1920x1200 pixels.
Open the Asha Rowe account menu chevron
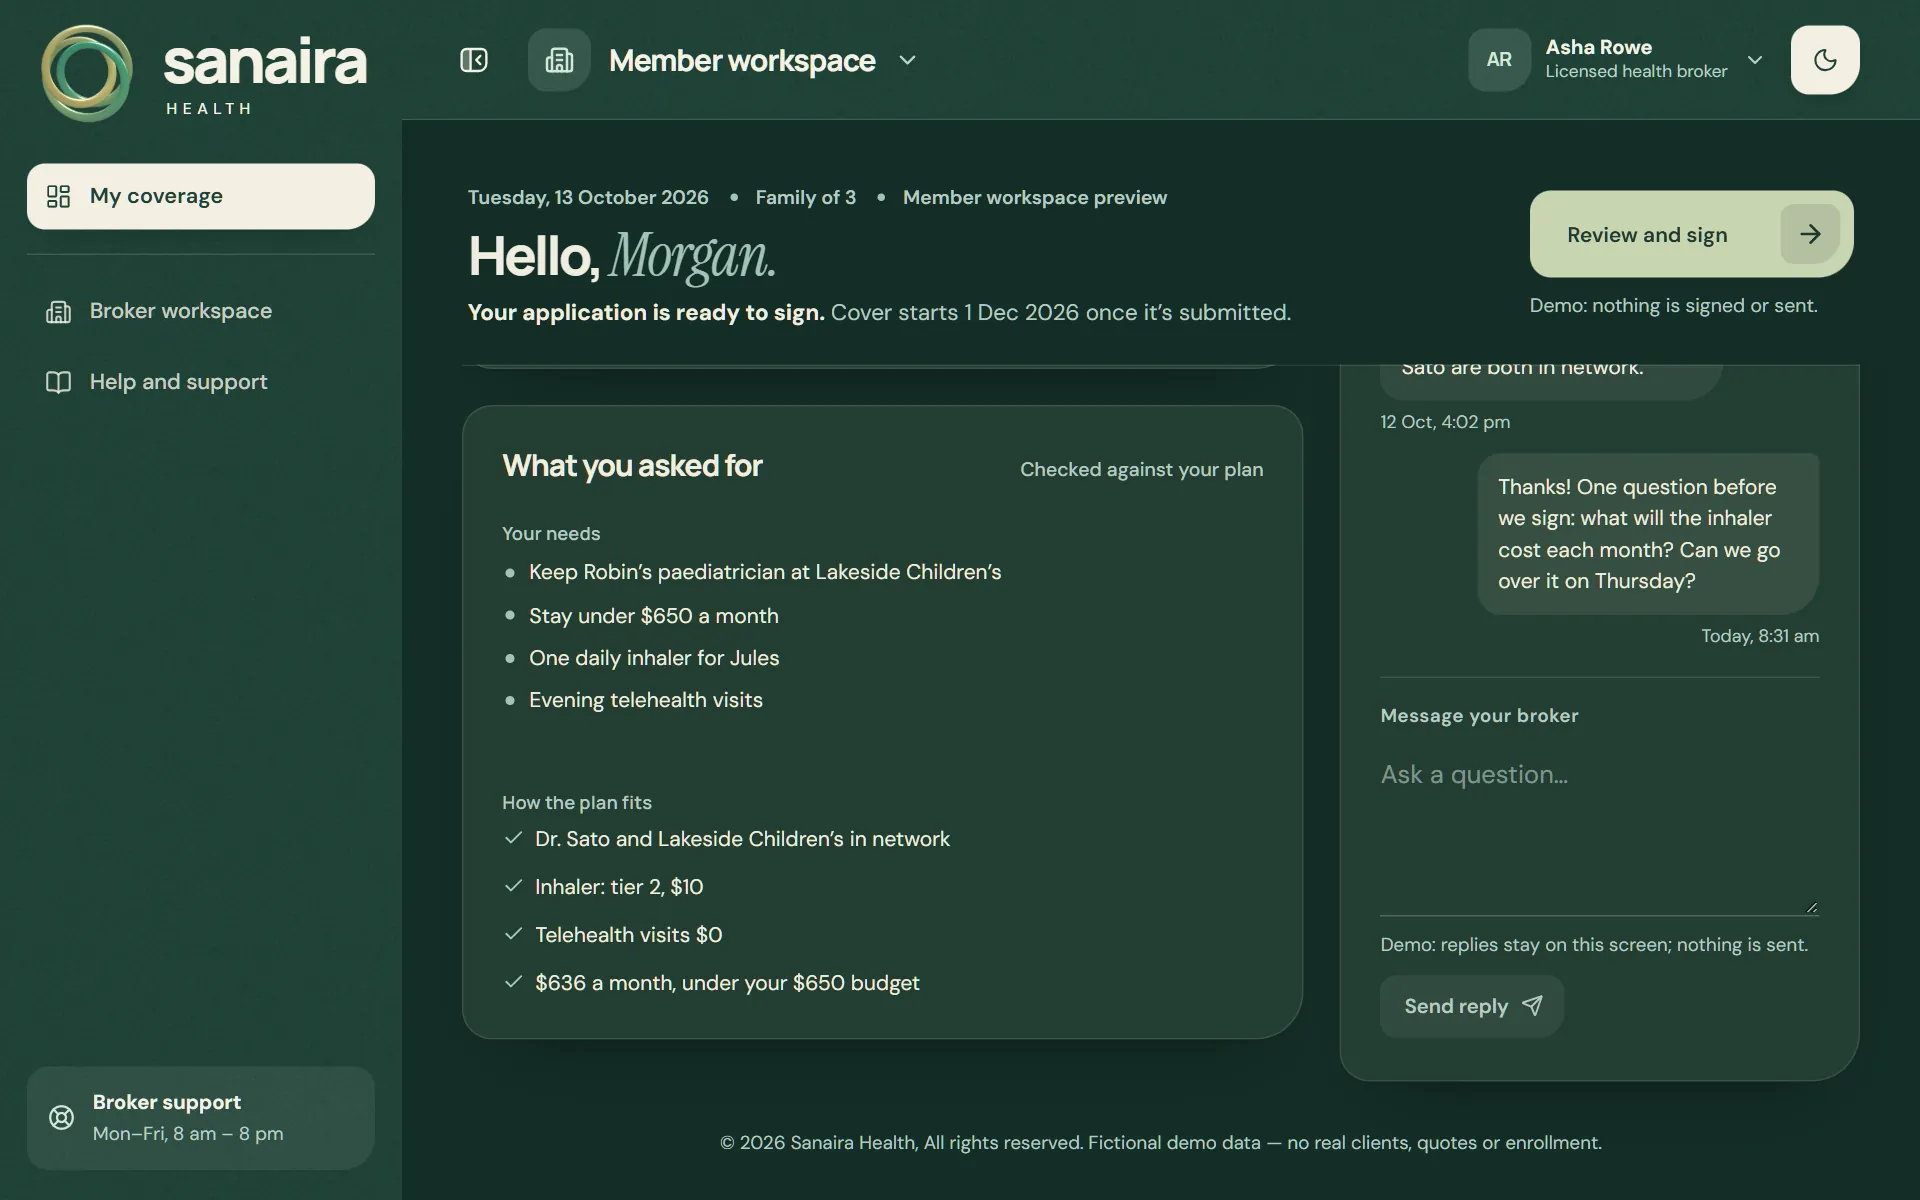1755,60
